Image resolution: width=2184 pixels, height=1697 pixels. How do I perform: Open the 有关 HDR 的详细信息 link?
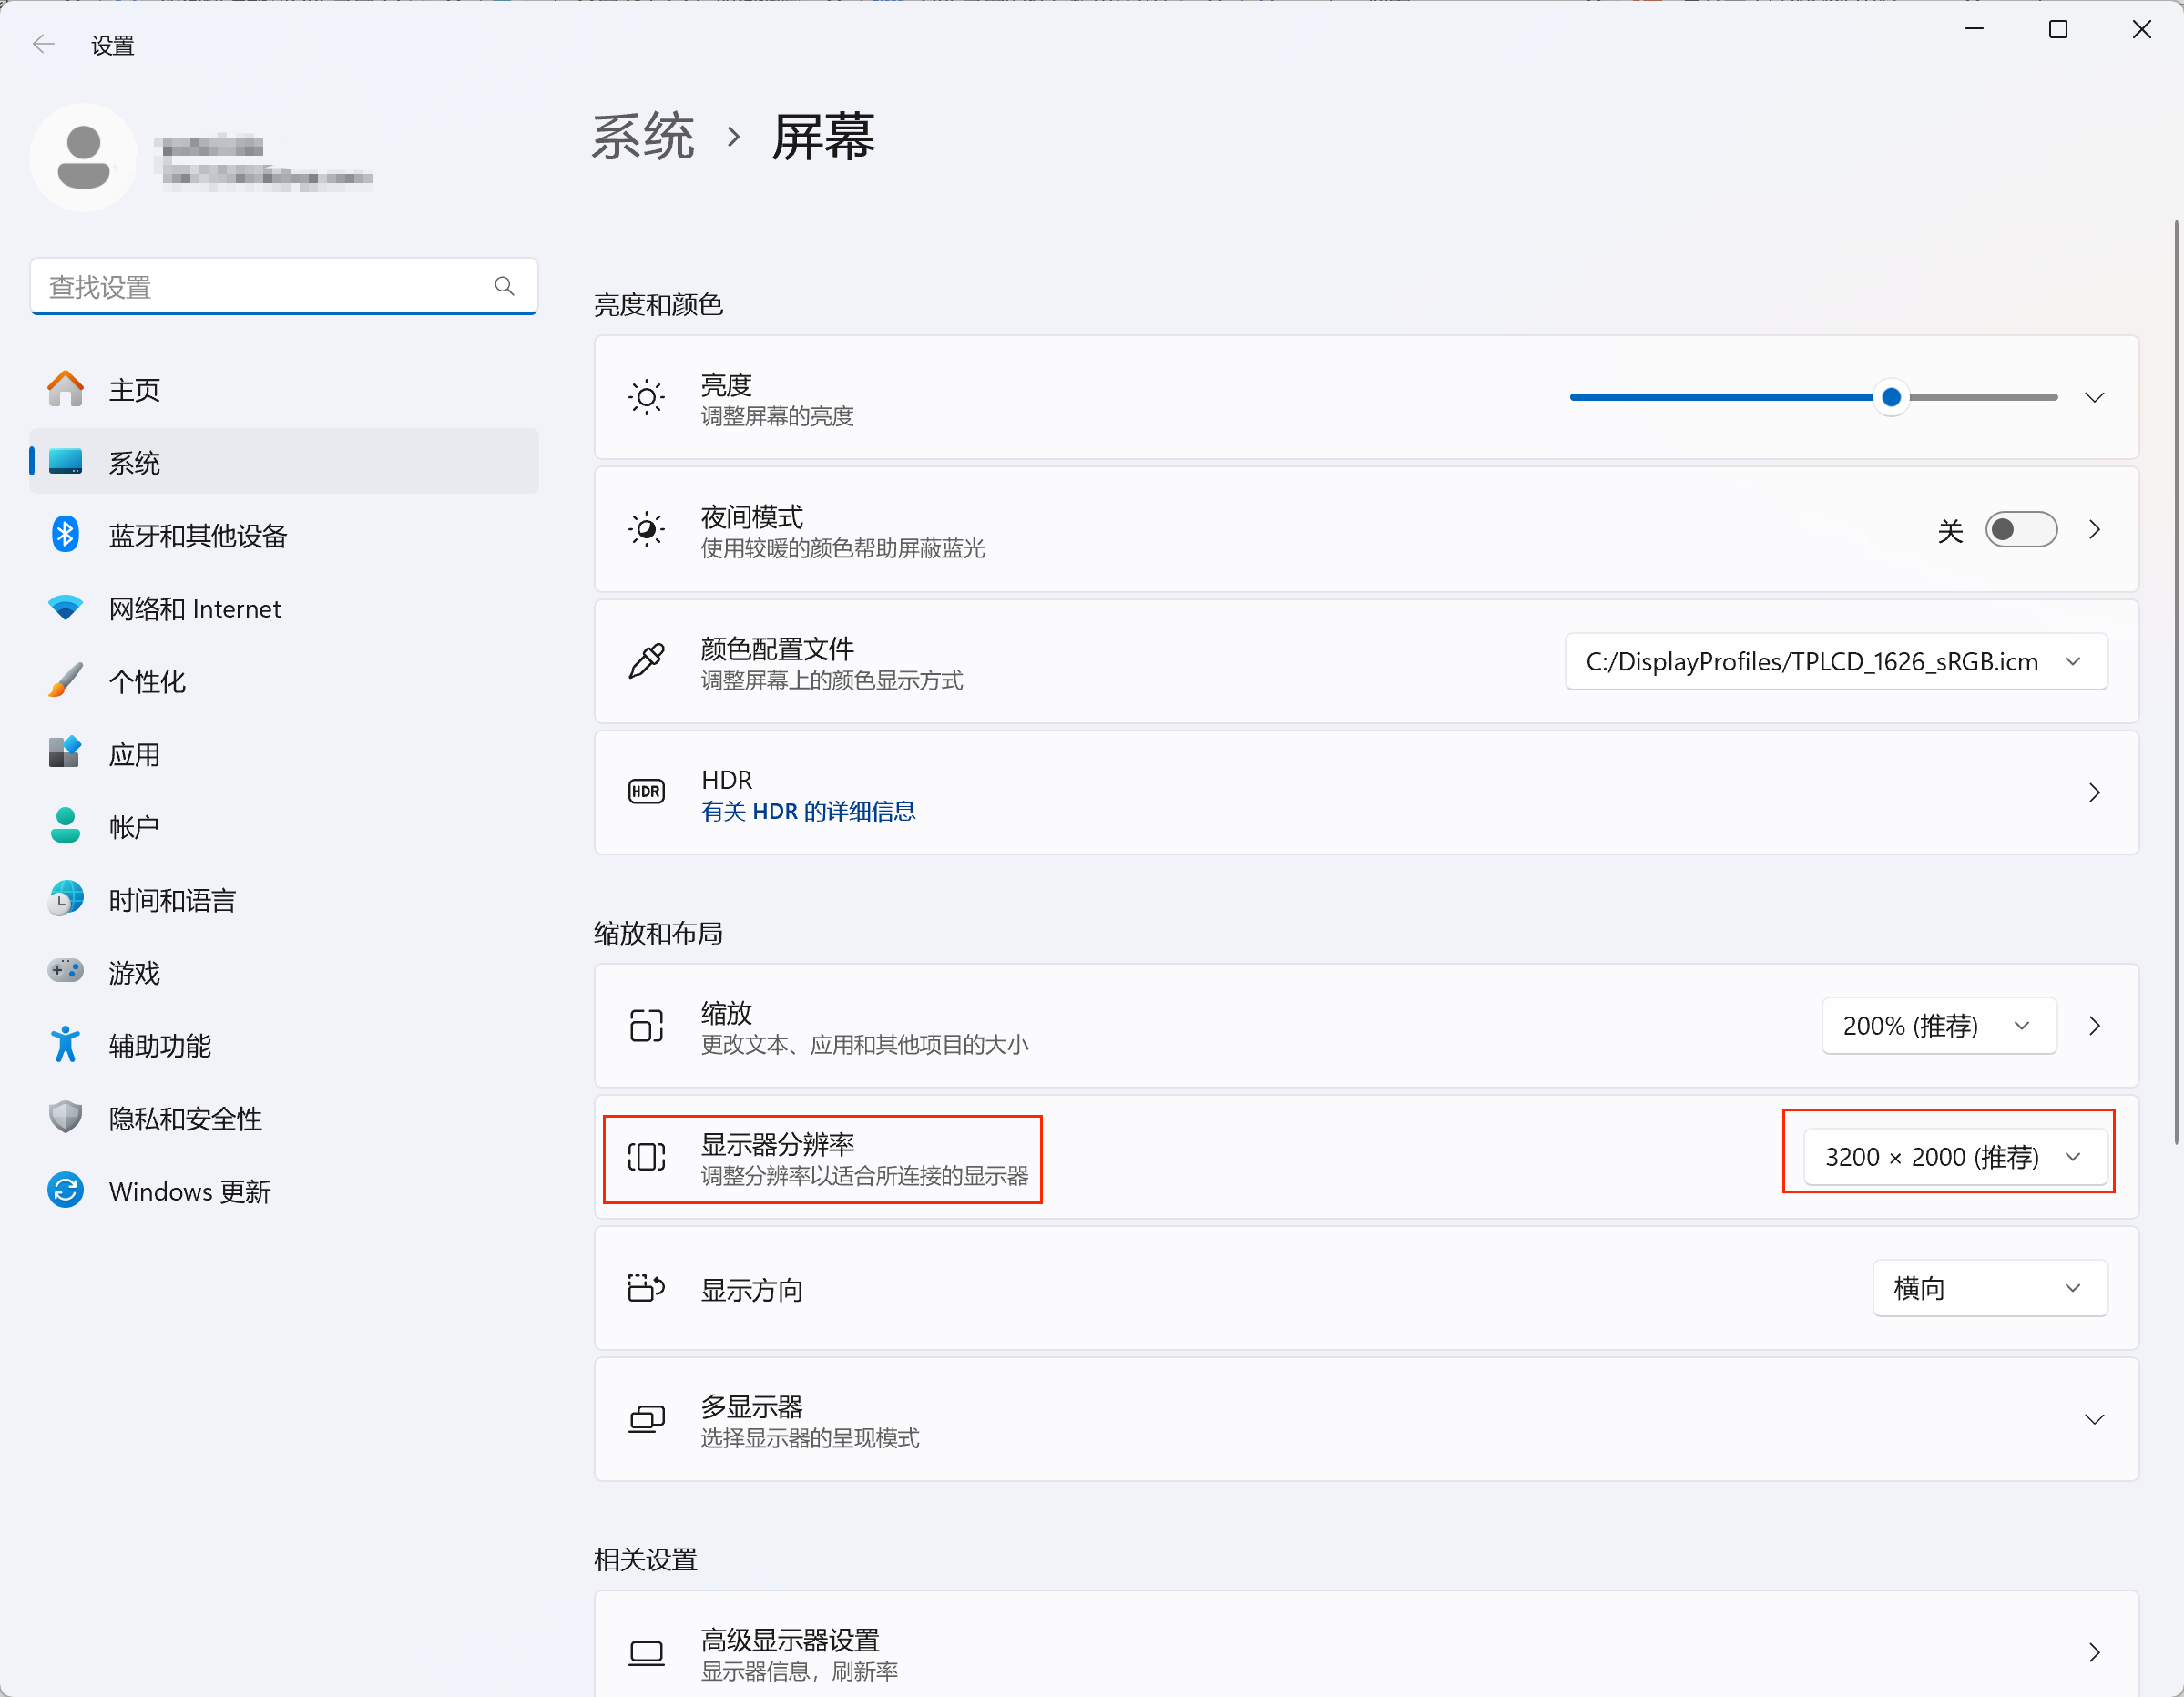(808, 811)
